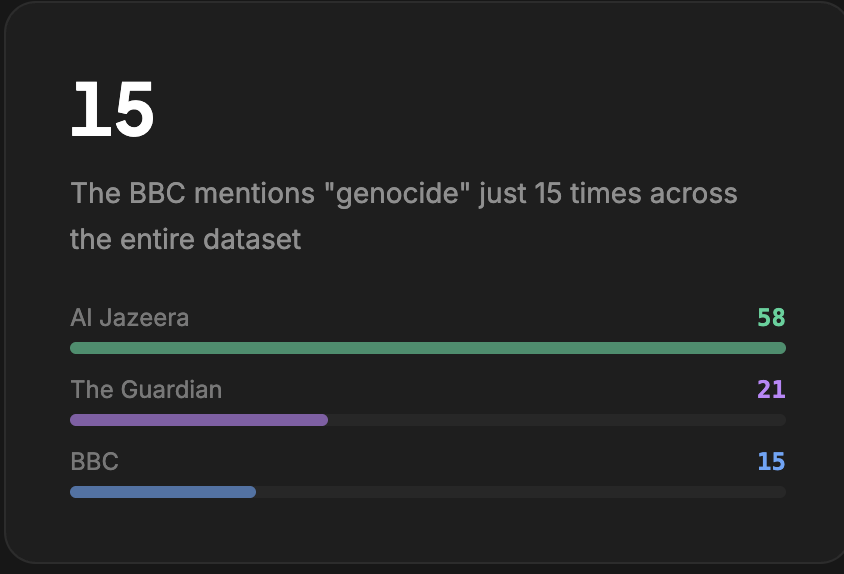Click the Al Jazeera row label
Image resolution: width=844 pixels, height=574 pixels.
(129, 318)
